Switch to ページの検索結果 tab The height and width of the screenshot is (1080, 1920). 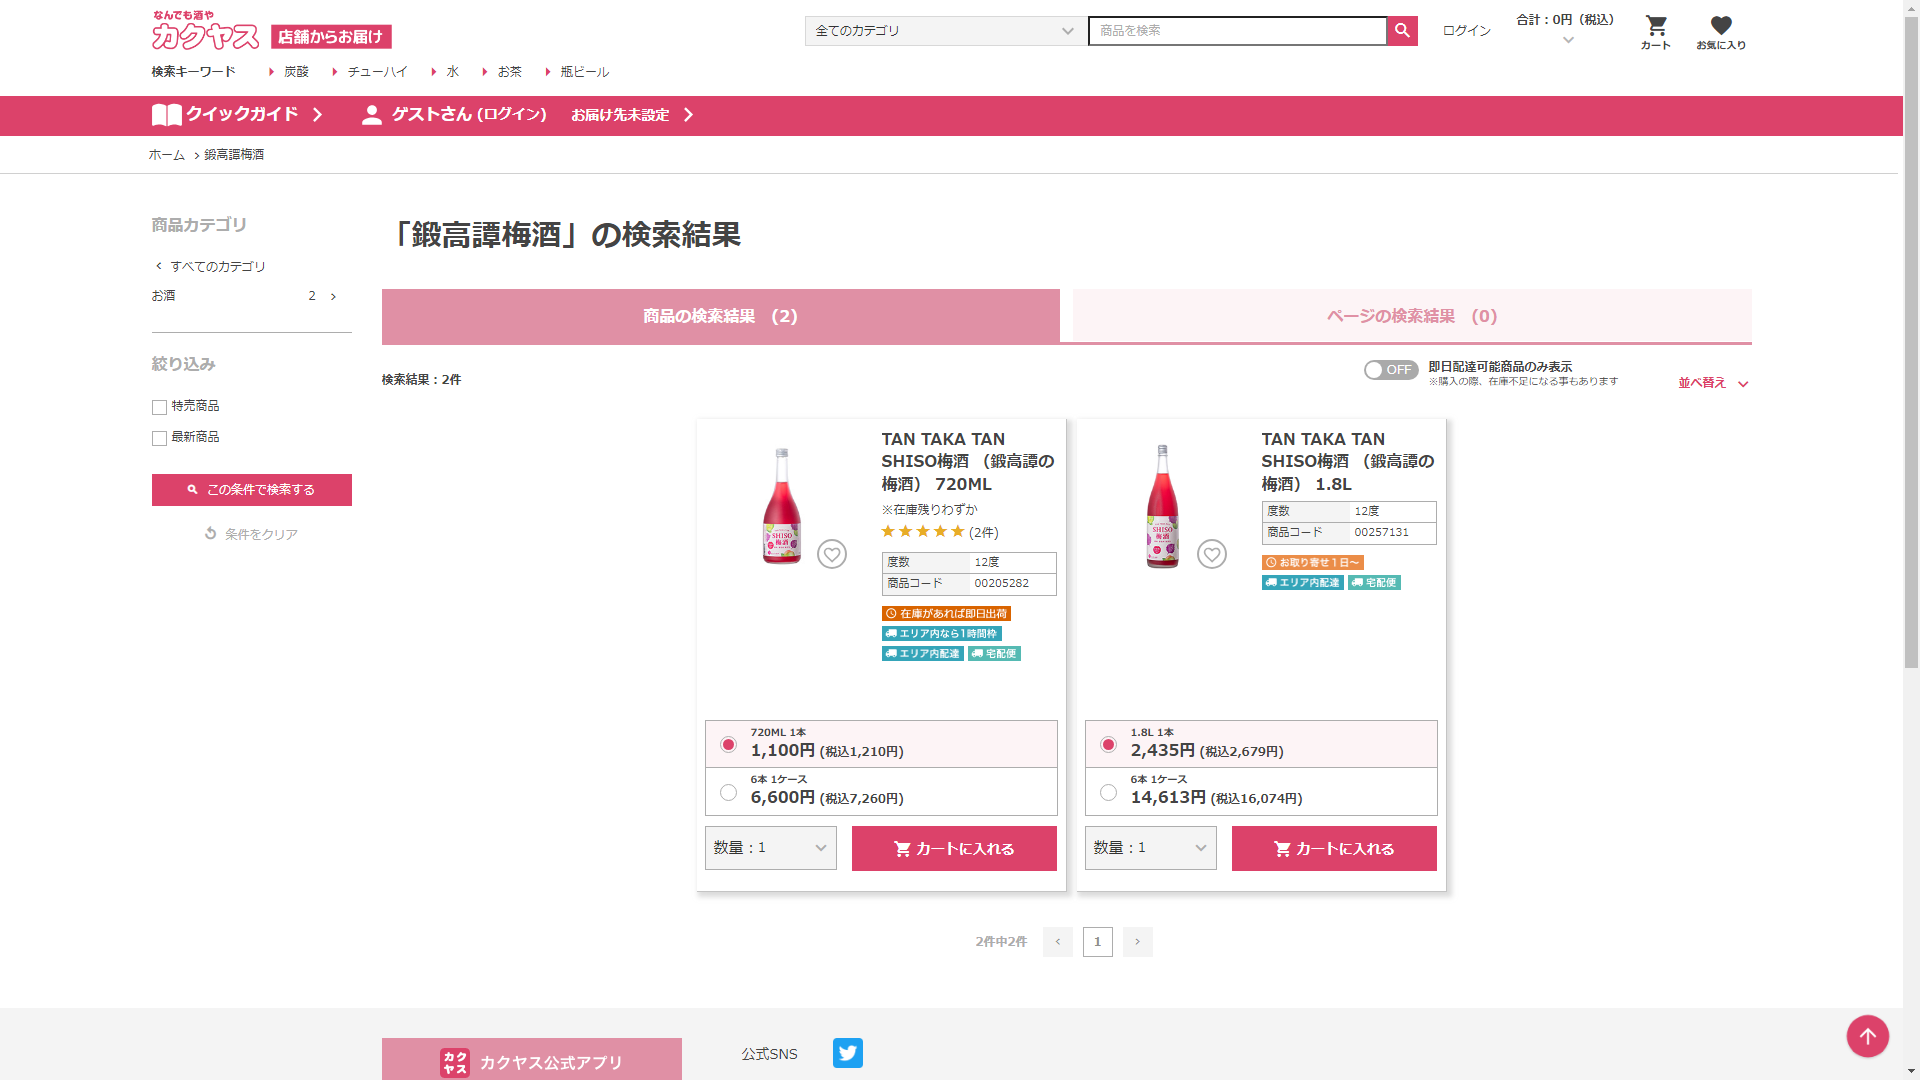coord(1412,316)
